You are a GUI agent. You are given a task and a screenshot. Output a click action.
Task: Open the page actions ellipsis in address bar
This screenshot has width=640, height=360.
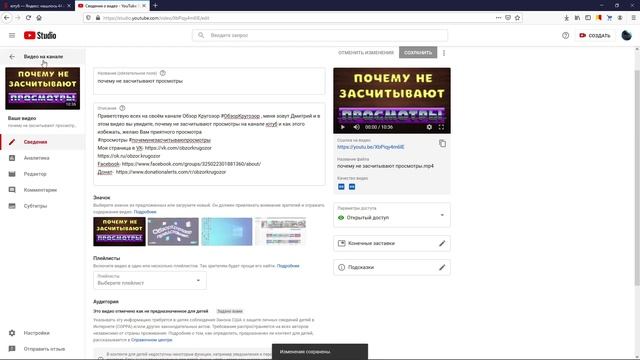(498, 18)
